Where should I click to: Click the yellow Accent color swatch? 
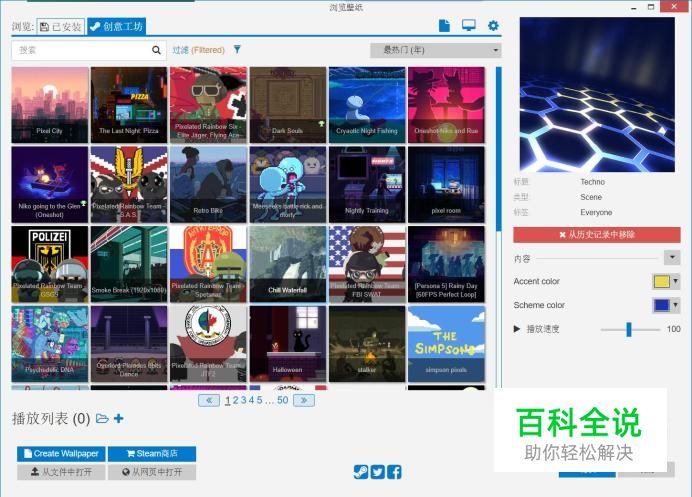pyautogui.click(x=662, y=281)
